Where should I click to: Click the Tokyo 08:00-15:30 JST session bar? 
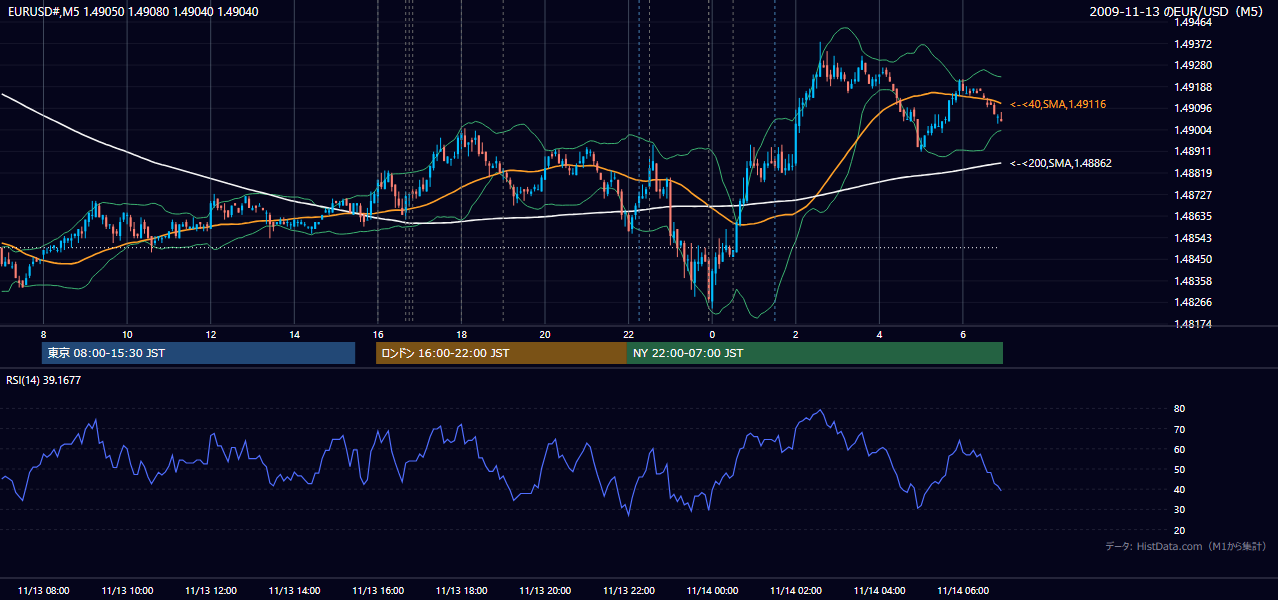click(x=198, y=353)
